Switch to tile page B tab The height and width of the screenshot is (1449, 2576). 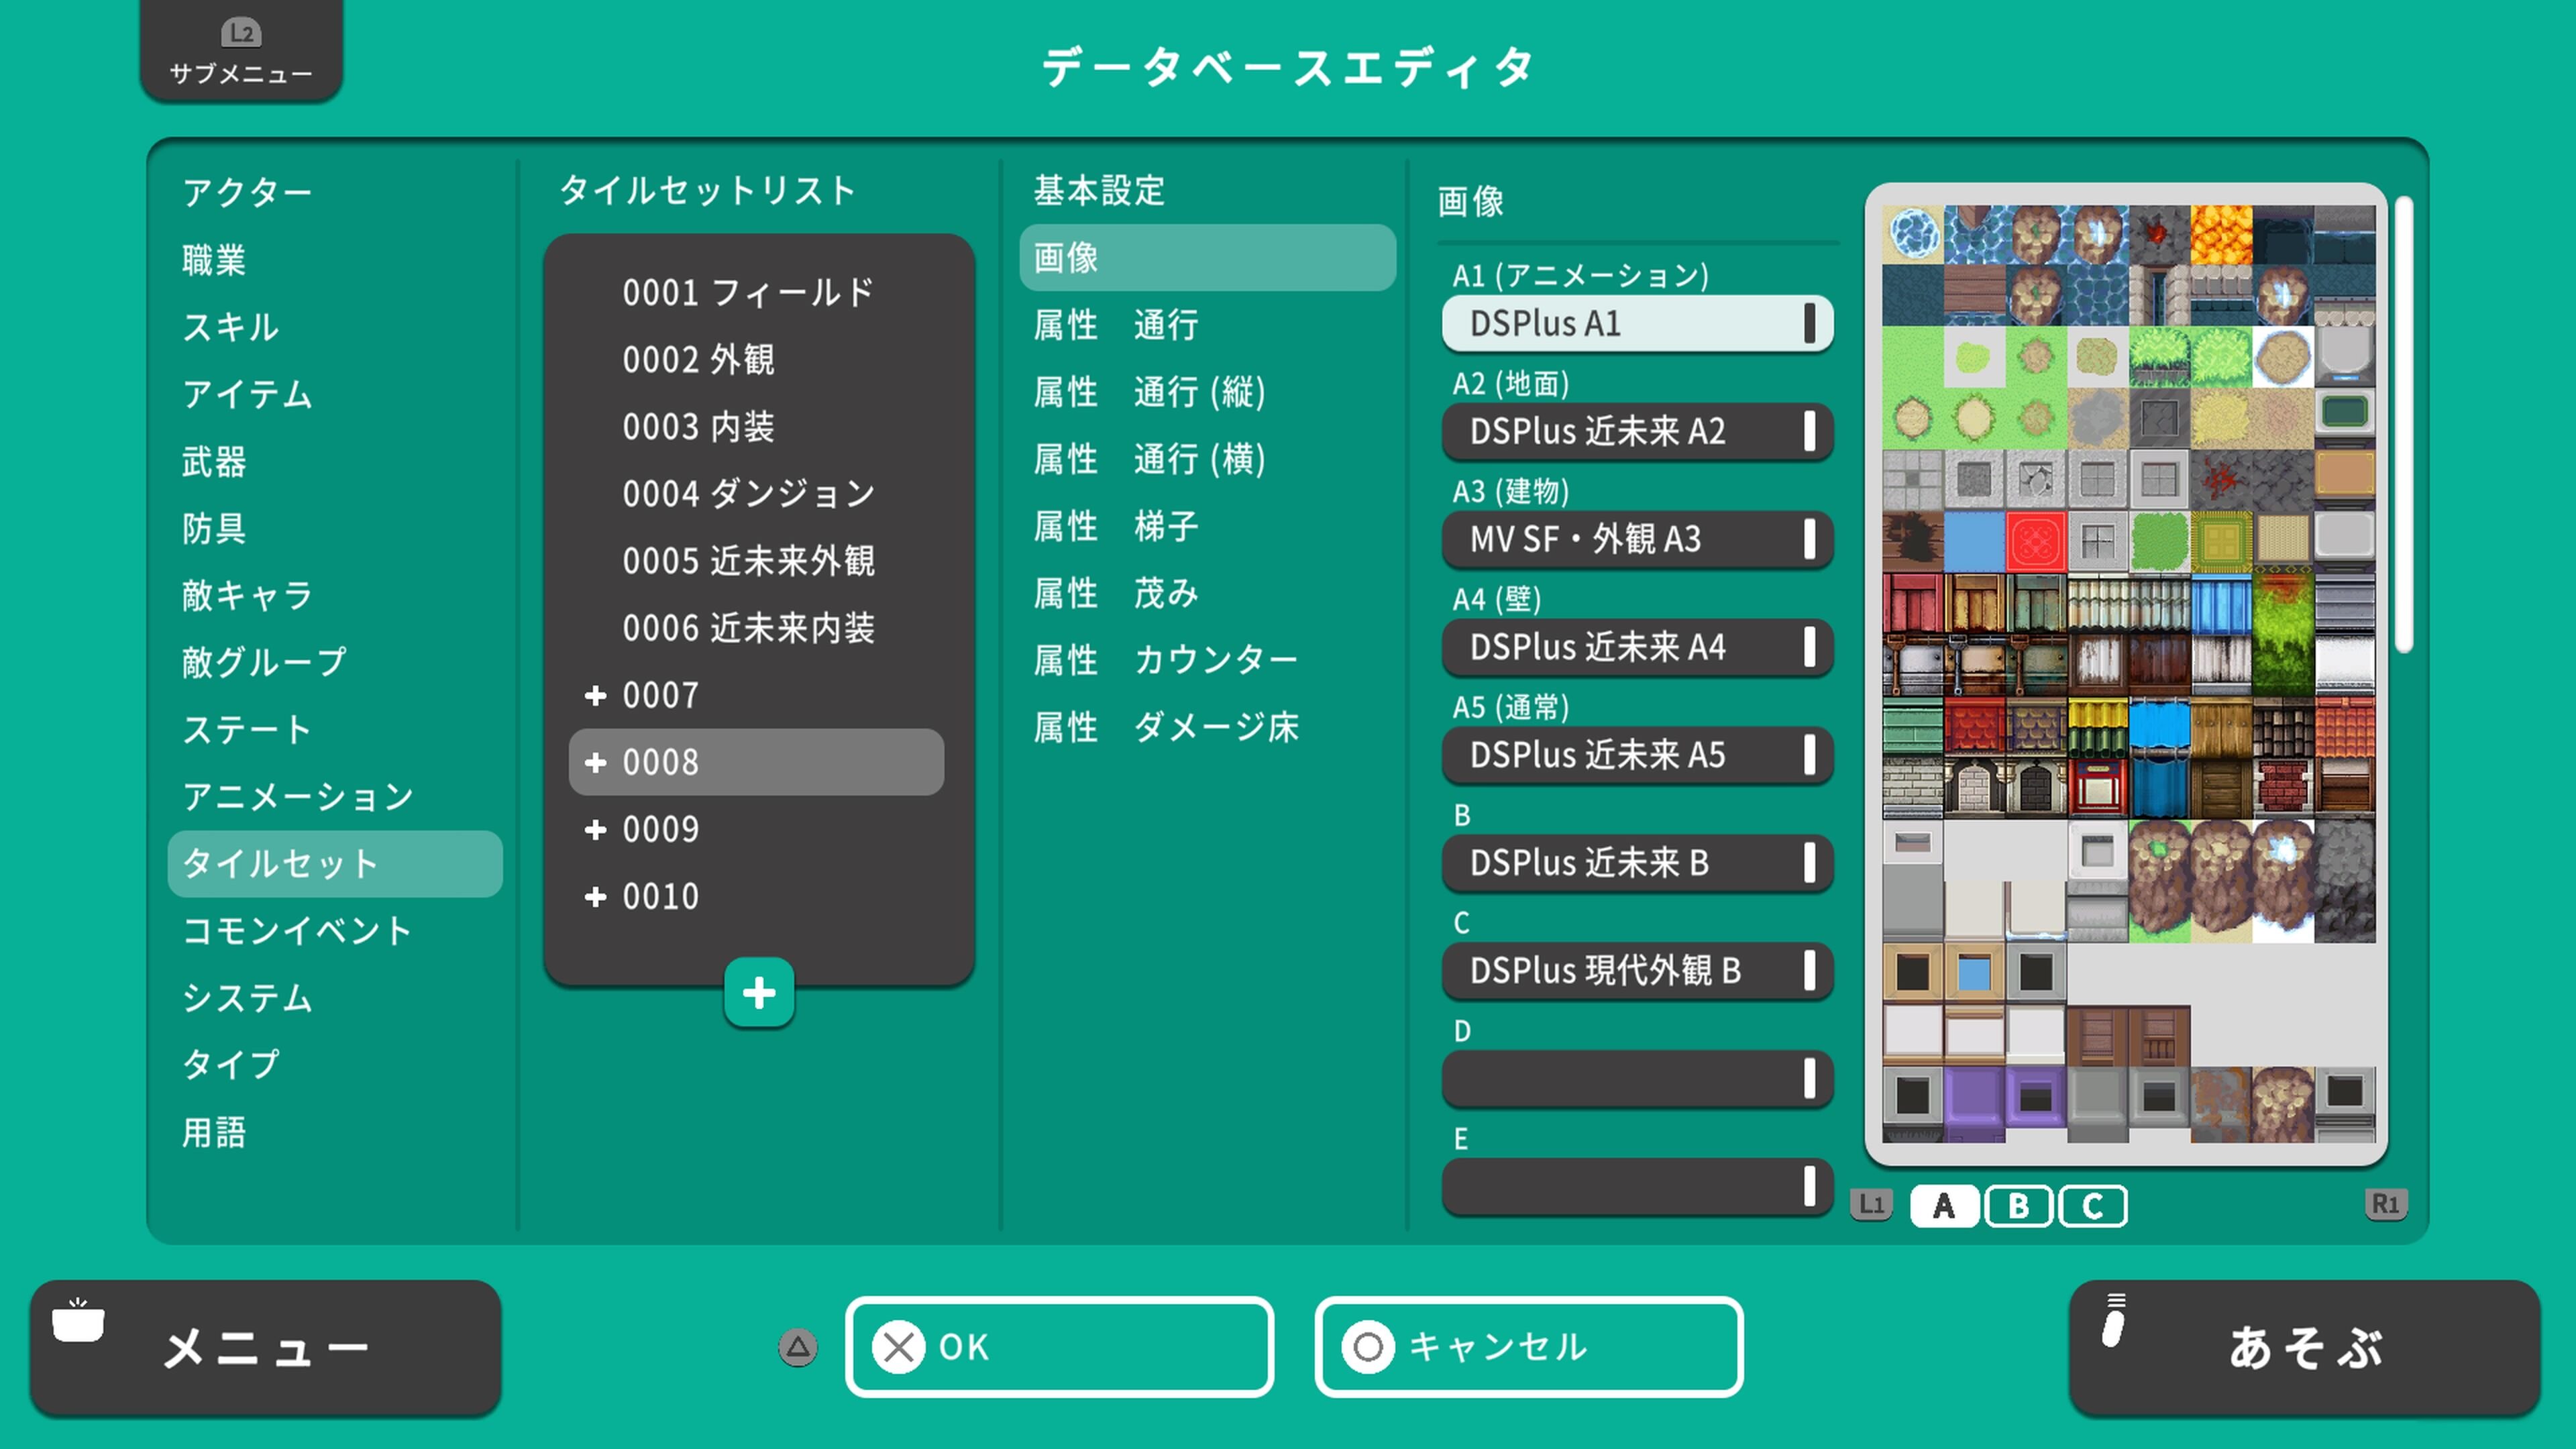(2019, 1206)
